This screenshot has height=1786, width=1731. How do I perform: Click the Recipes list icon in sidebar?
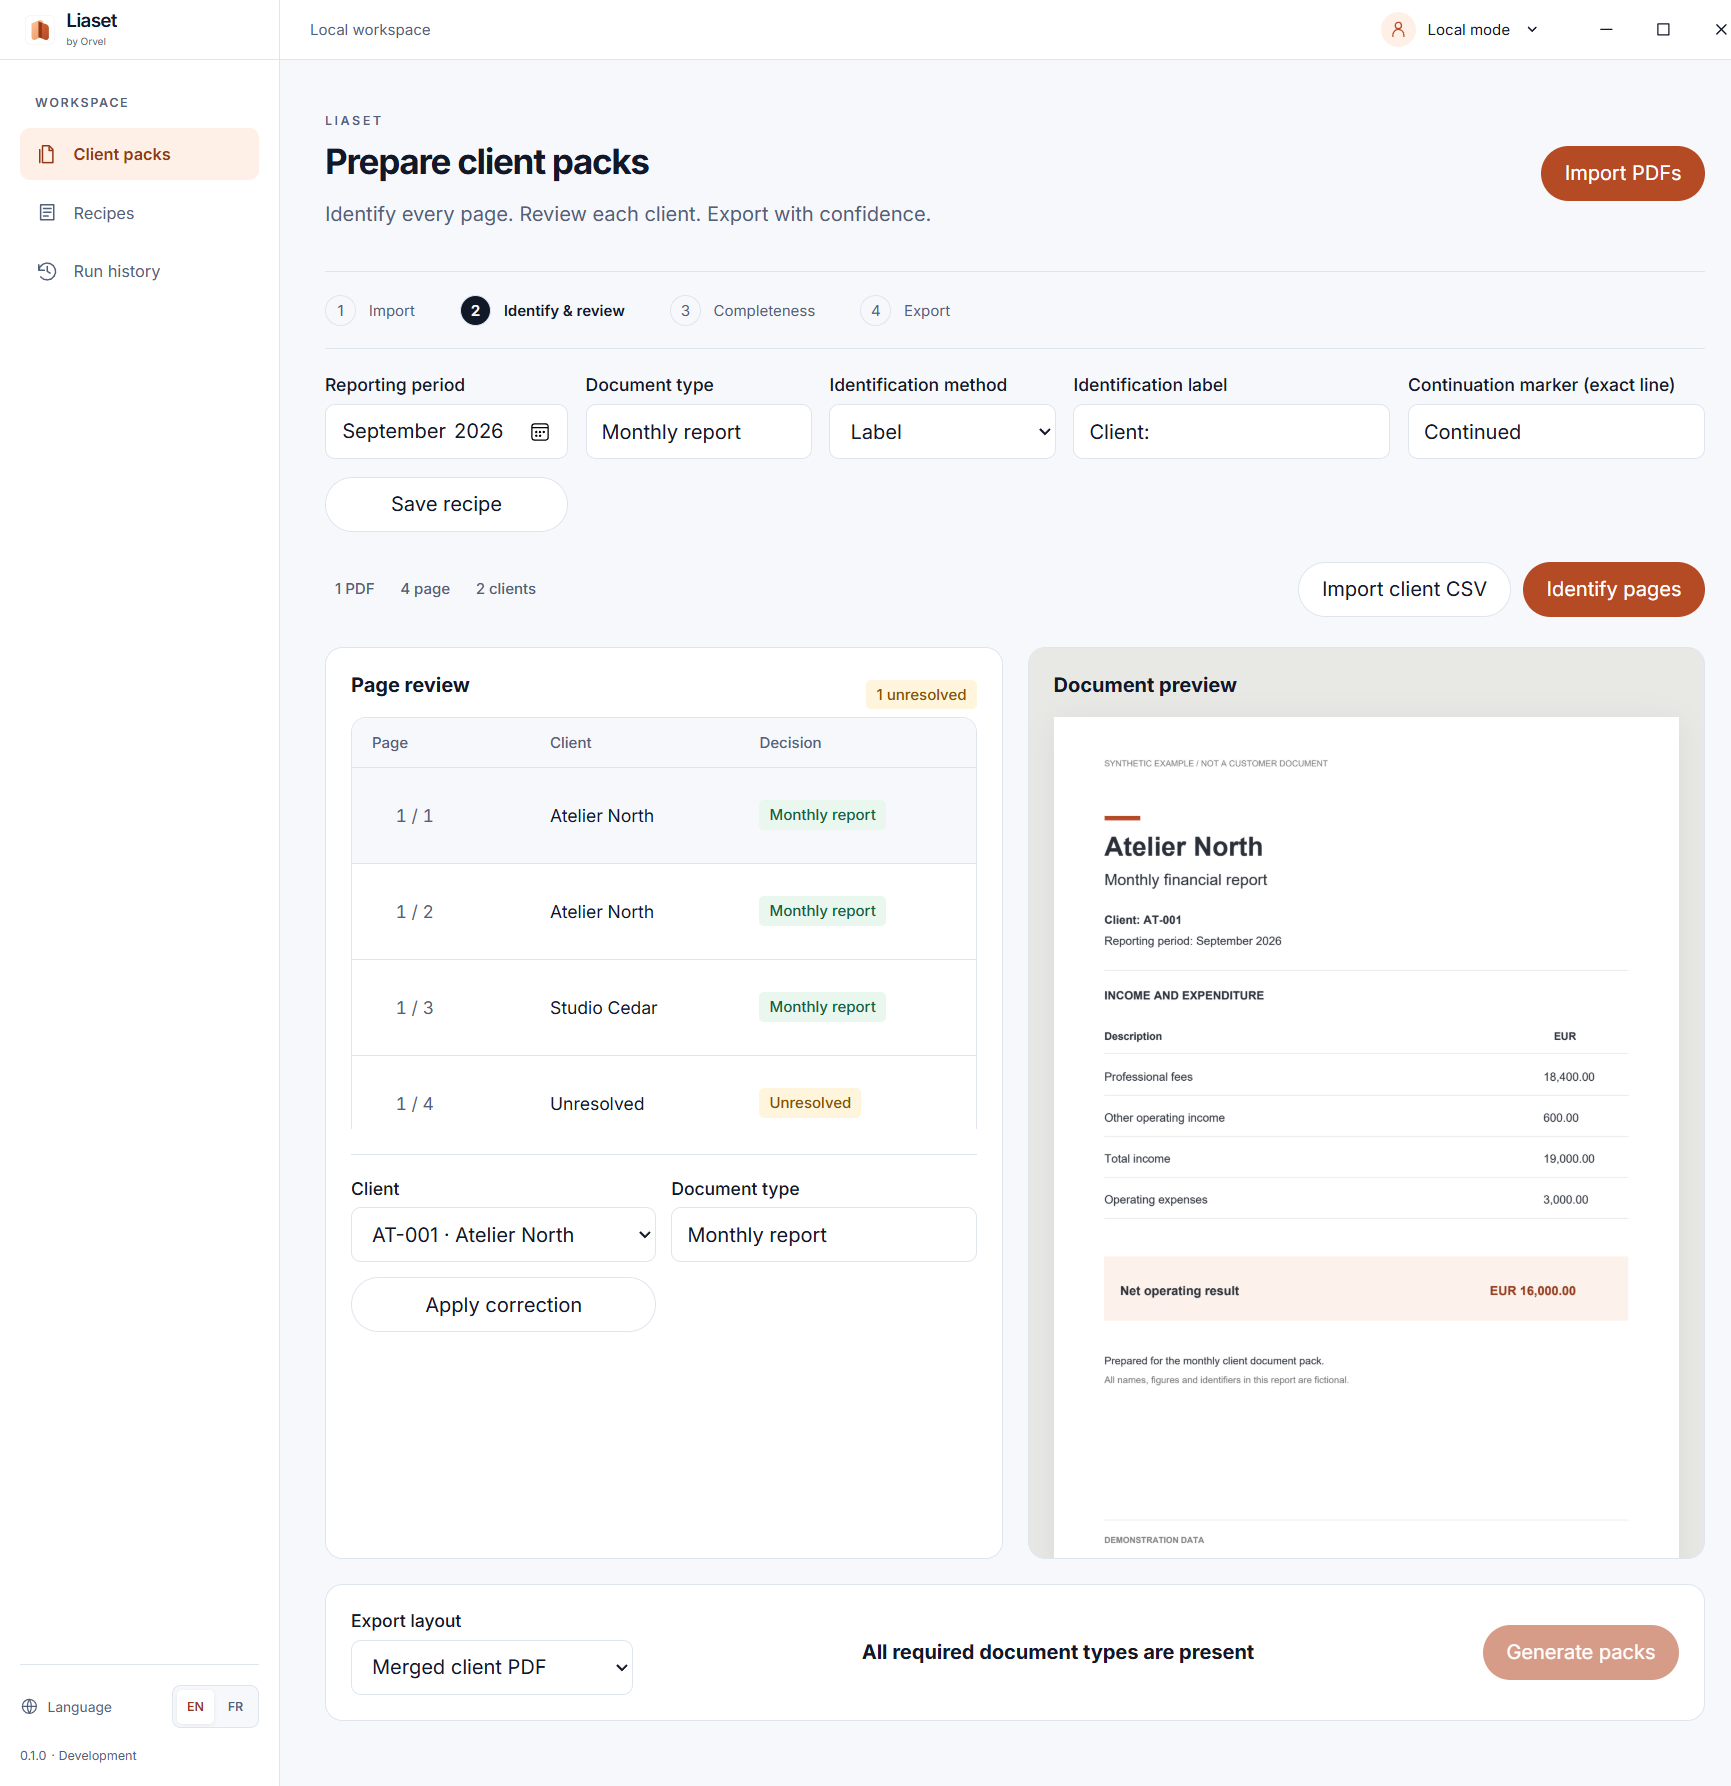47,212
